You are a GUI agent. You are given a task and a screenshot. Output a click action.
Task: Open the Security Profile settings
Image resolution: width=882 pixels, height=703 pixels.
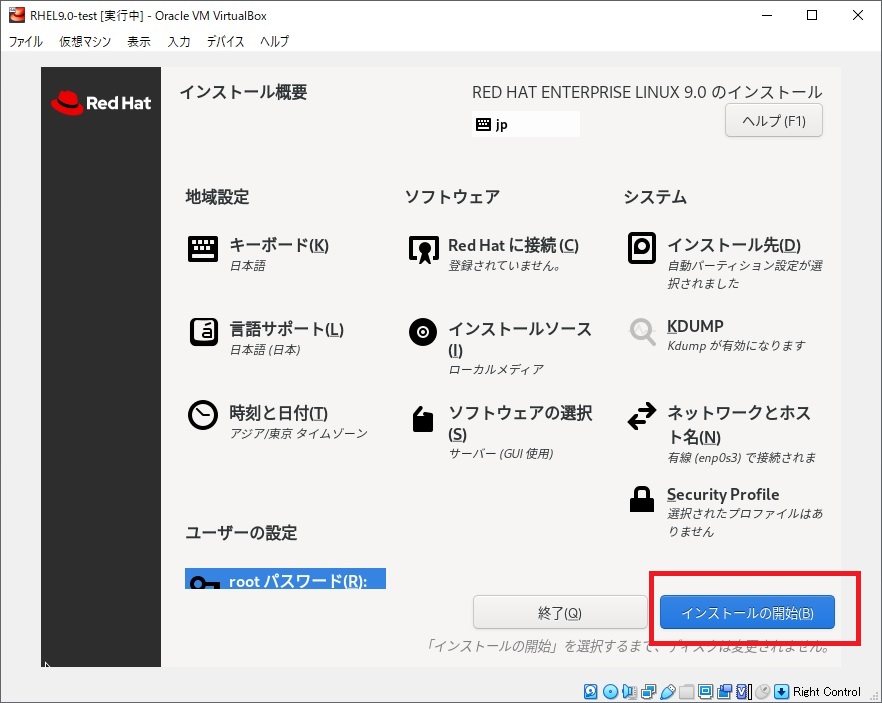click(725, 512)
